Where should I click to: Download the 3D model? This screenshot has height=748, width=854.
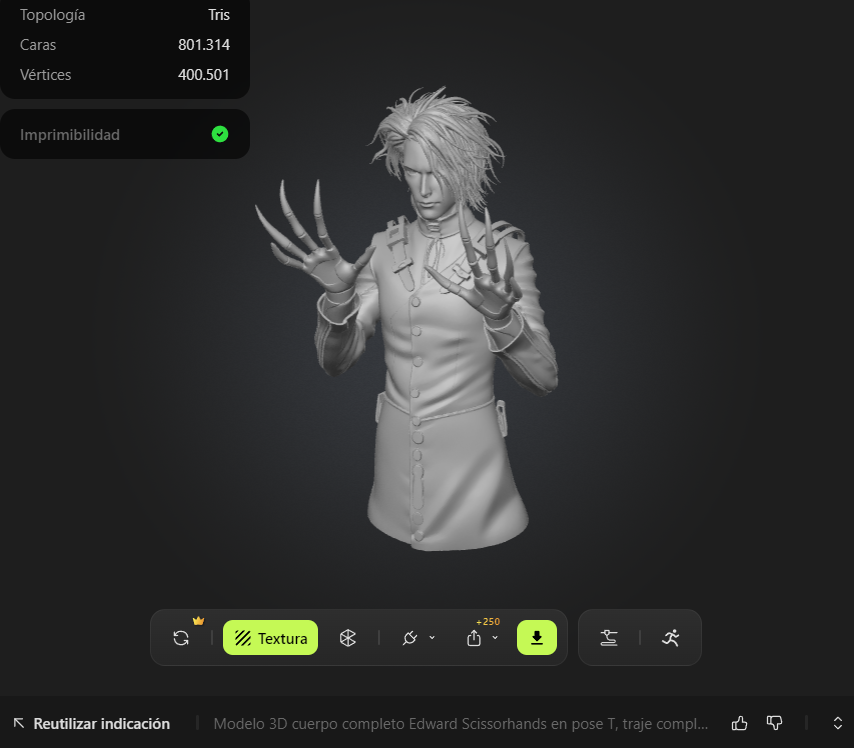(536, 638)
